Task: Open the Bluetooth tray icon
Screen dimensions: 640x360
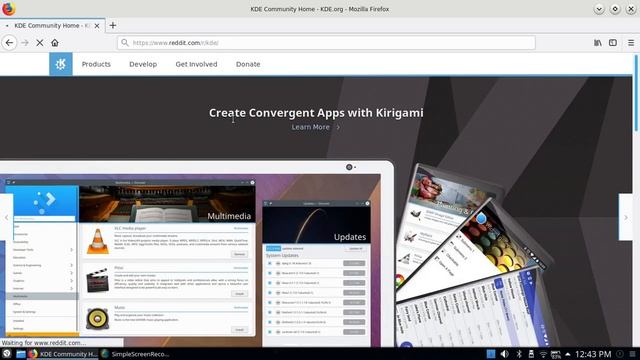Action: coord(519,354)
